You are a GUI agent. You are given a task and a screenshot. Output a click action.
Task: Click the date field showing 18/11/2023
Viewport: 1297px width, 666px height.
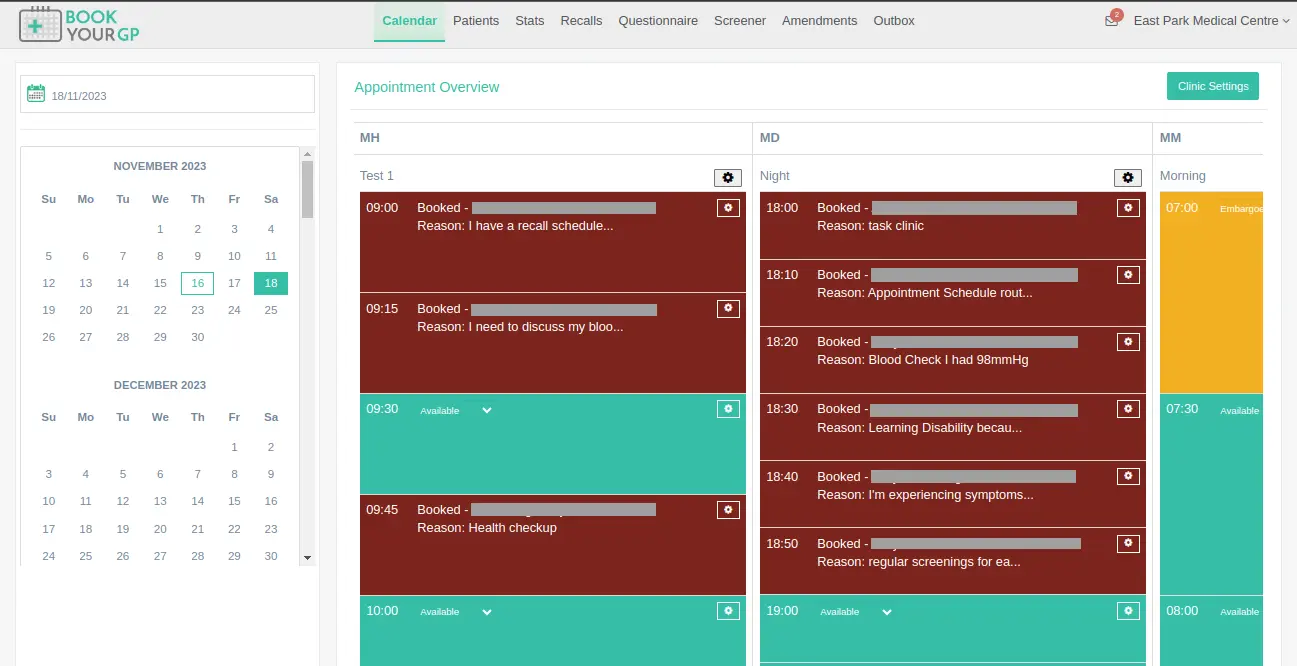[x=168, y=95]
